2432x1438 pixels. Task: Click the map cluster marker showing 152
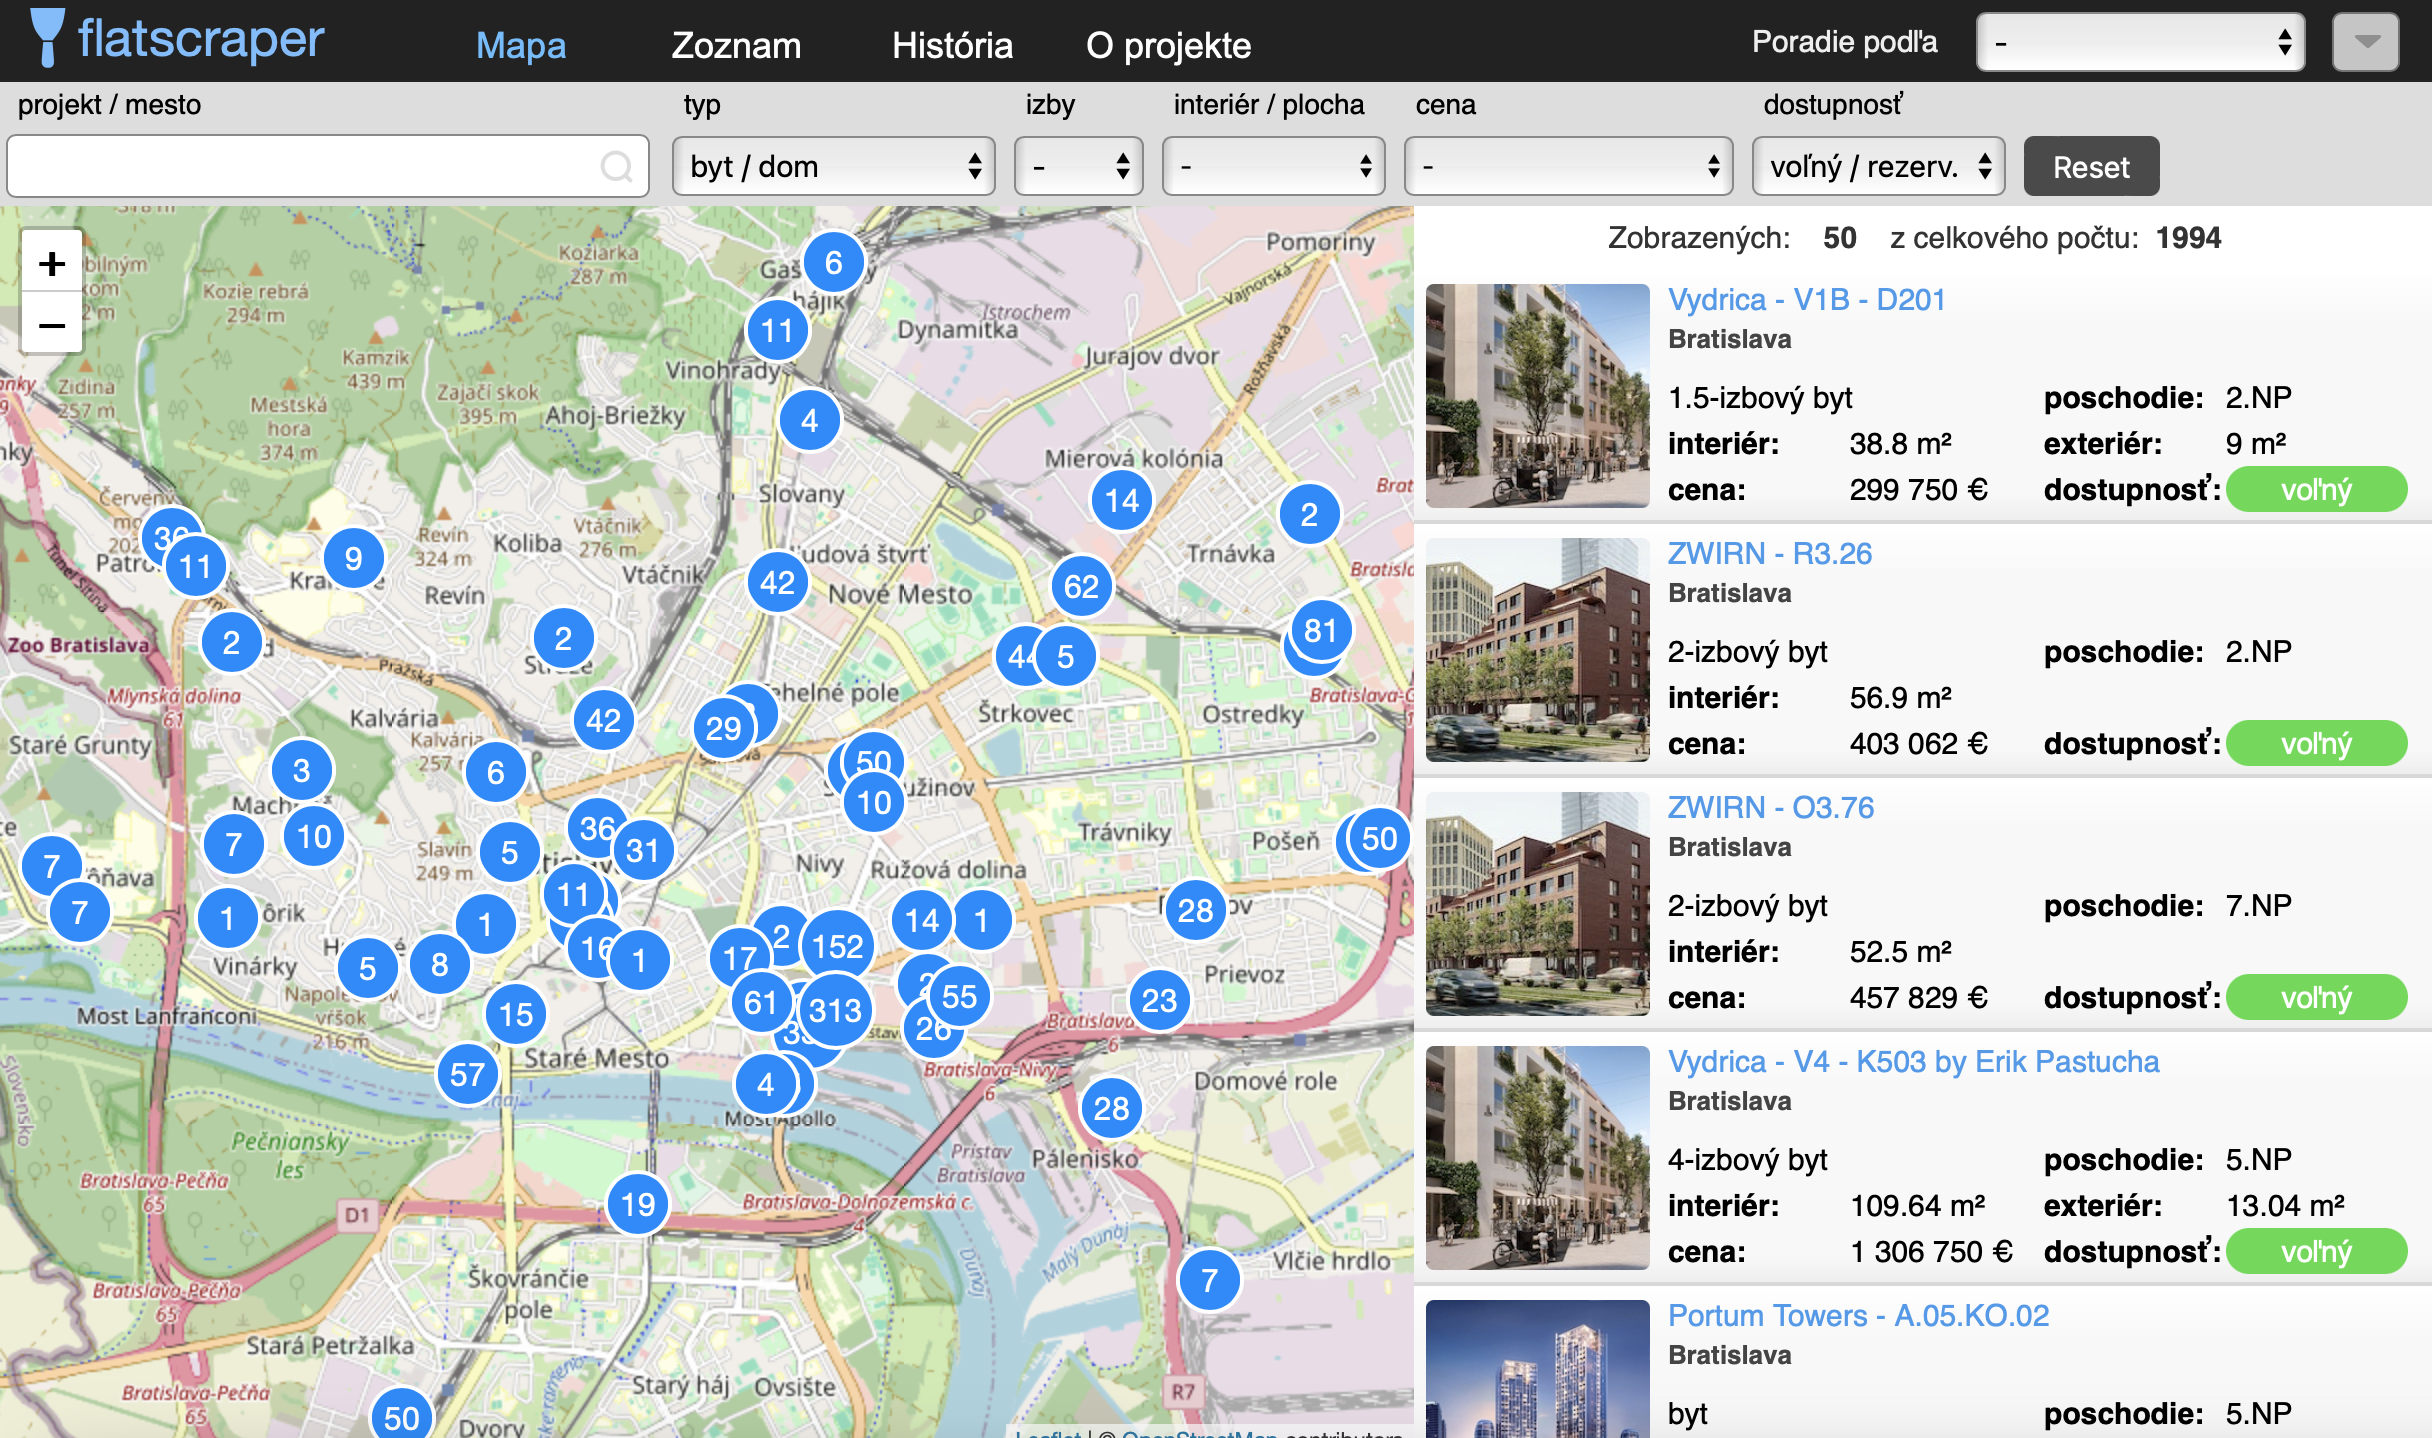pyautogui.click(x=838, y=945)
